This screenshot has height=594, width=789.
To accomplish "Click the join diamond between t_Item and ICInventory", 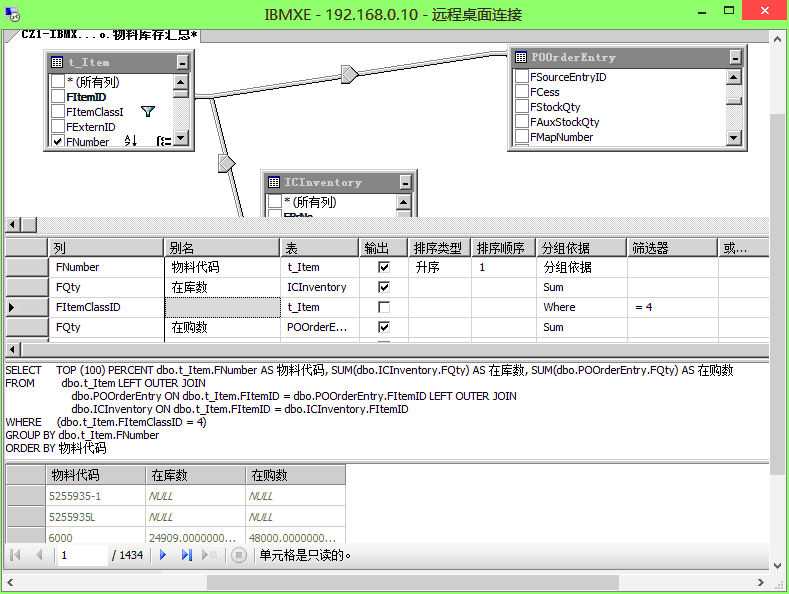I will point(225,162).
